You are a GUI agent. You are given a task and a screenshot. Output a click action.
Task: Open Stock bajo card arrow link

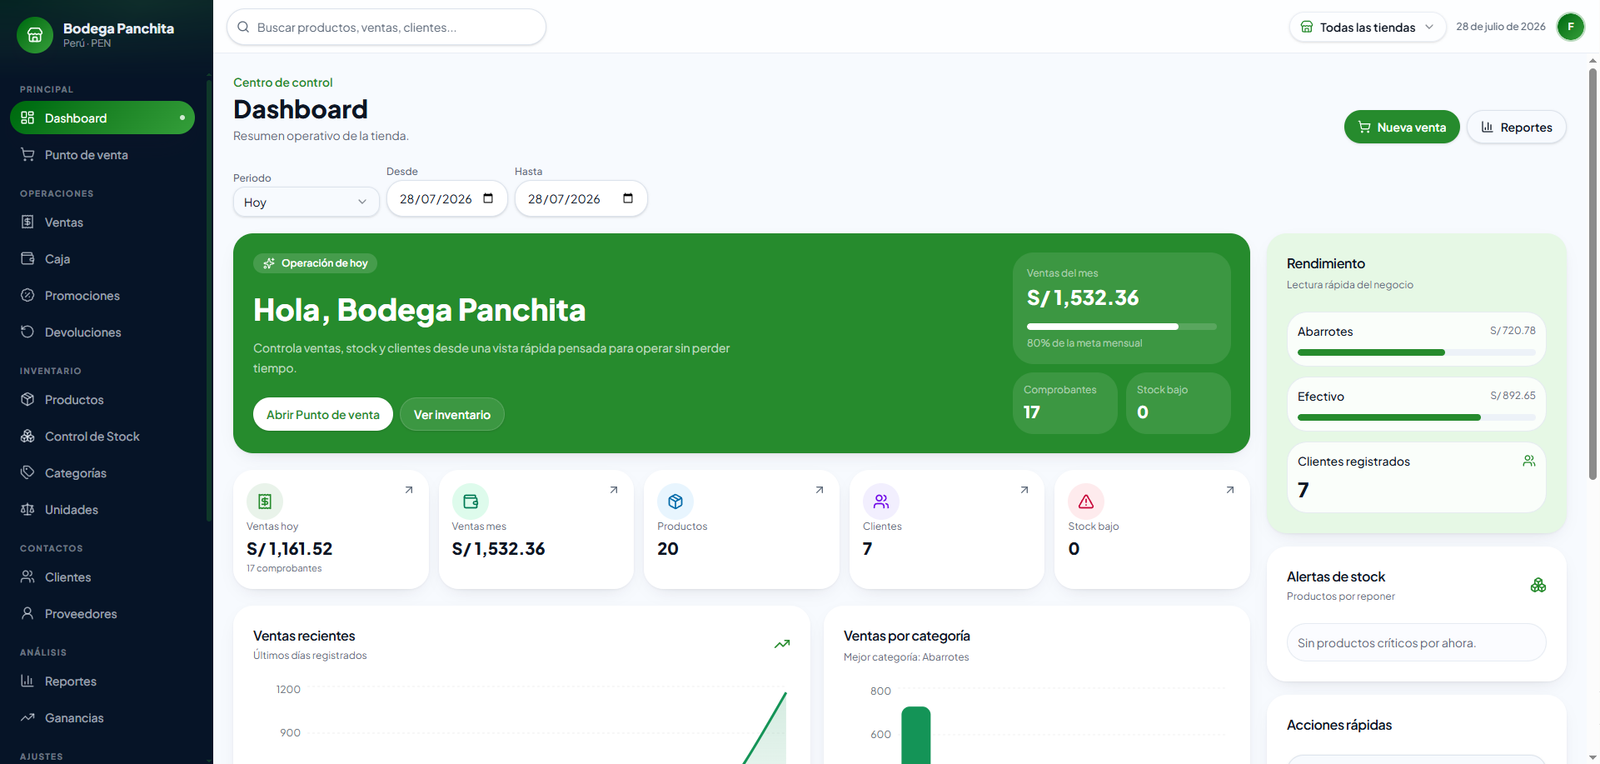[x=1230, y=490]
